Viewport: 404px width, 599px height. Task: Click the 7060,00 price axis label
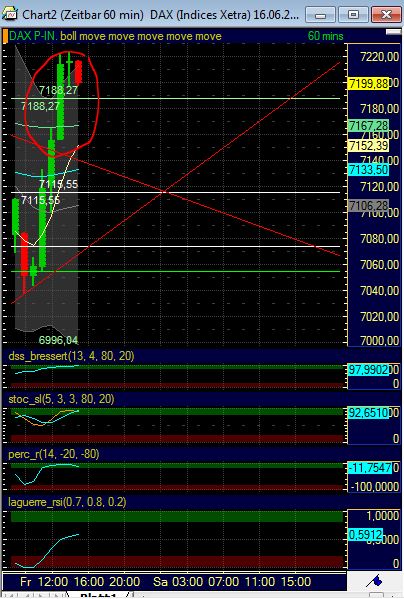(380, 264)
